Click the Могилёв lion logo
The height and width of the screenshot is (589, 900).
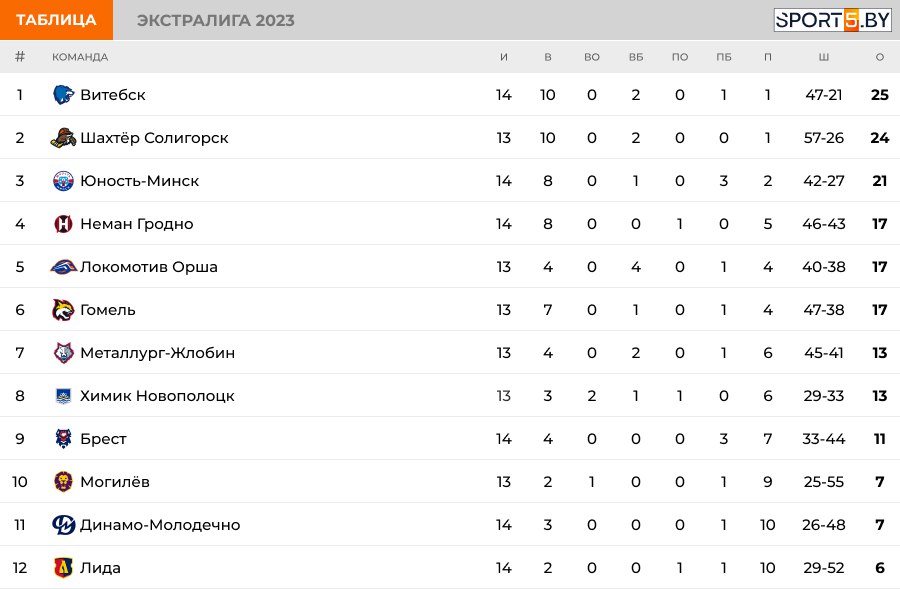click(63, 482)
